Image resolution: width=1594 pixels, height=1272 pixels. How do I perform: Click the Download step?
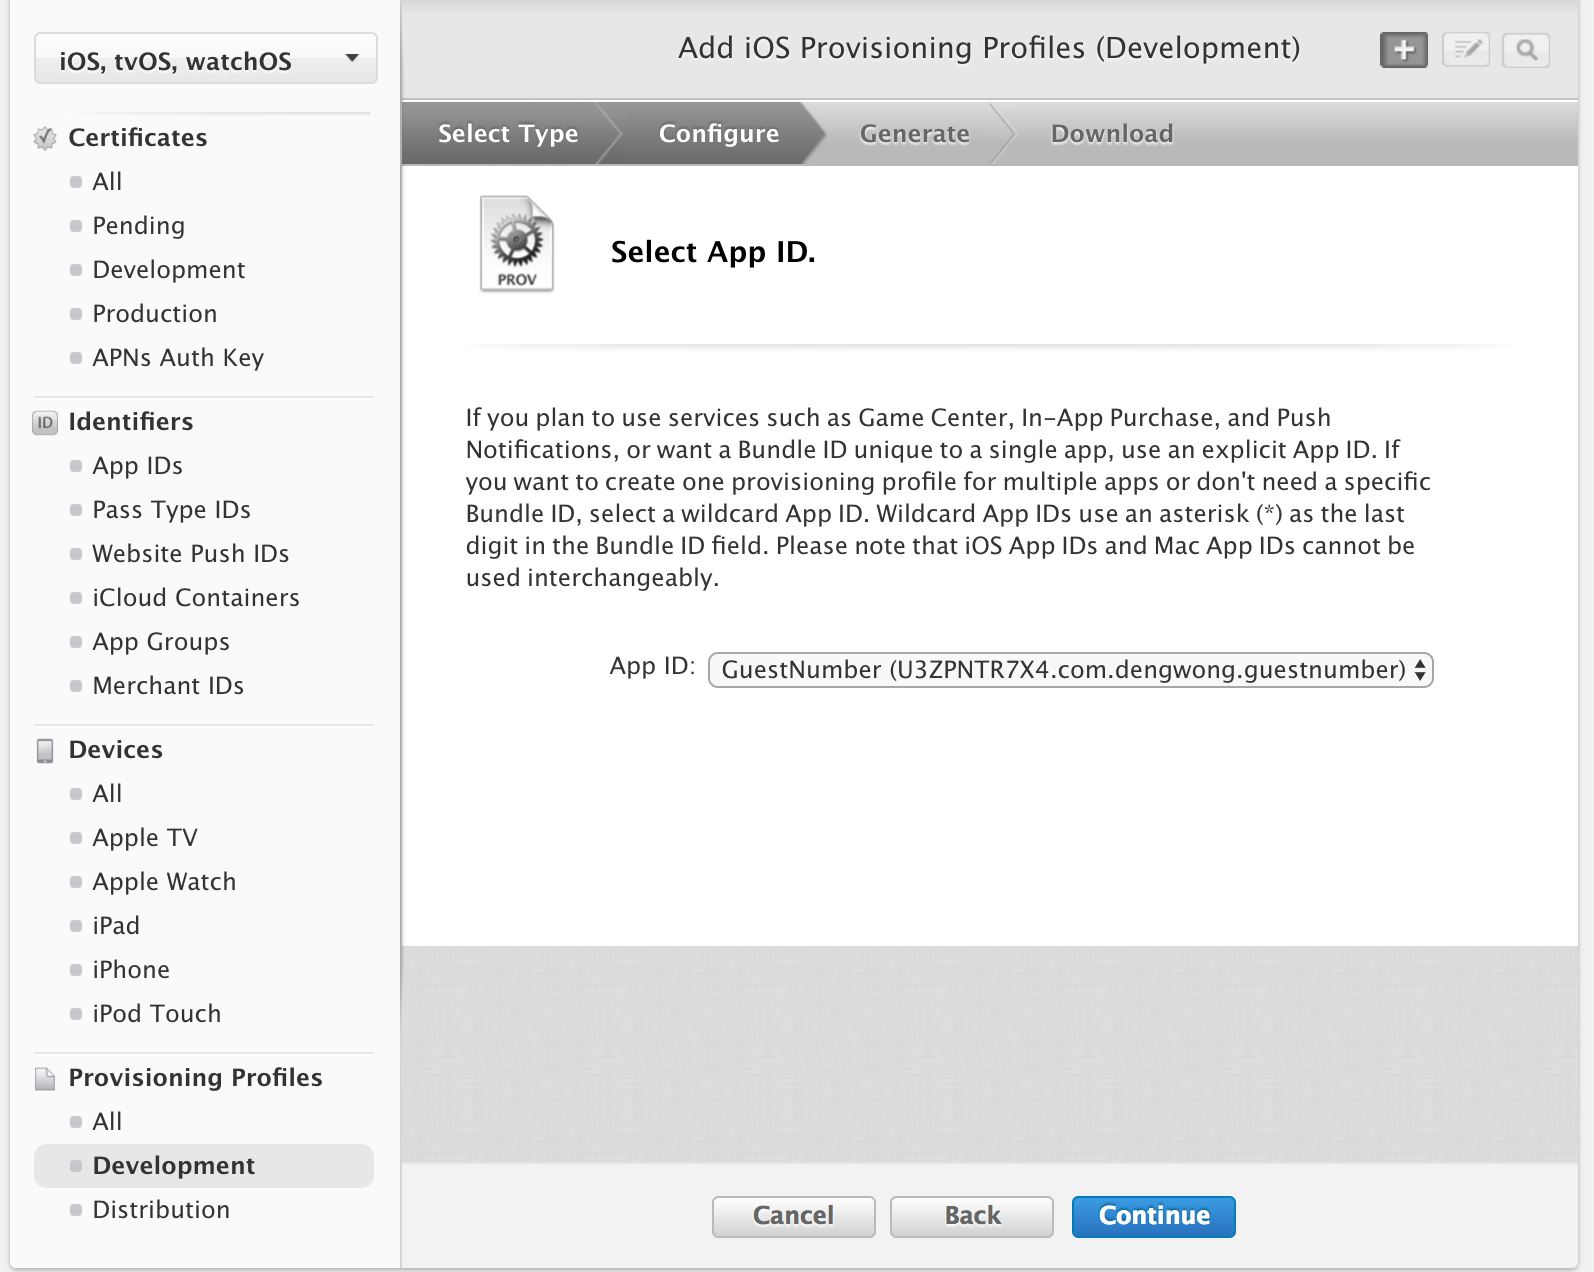click(1112, 134)
